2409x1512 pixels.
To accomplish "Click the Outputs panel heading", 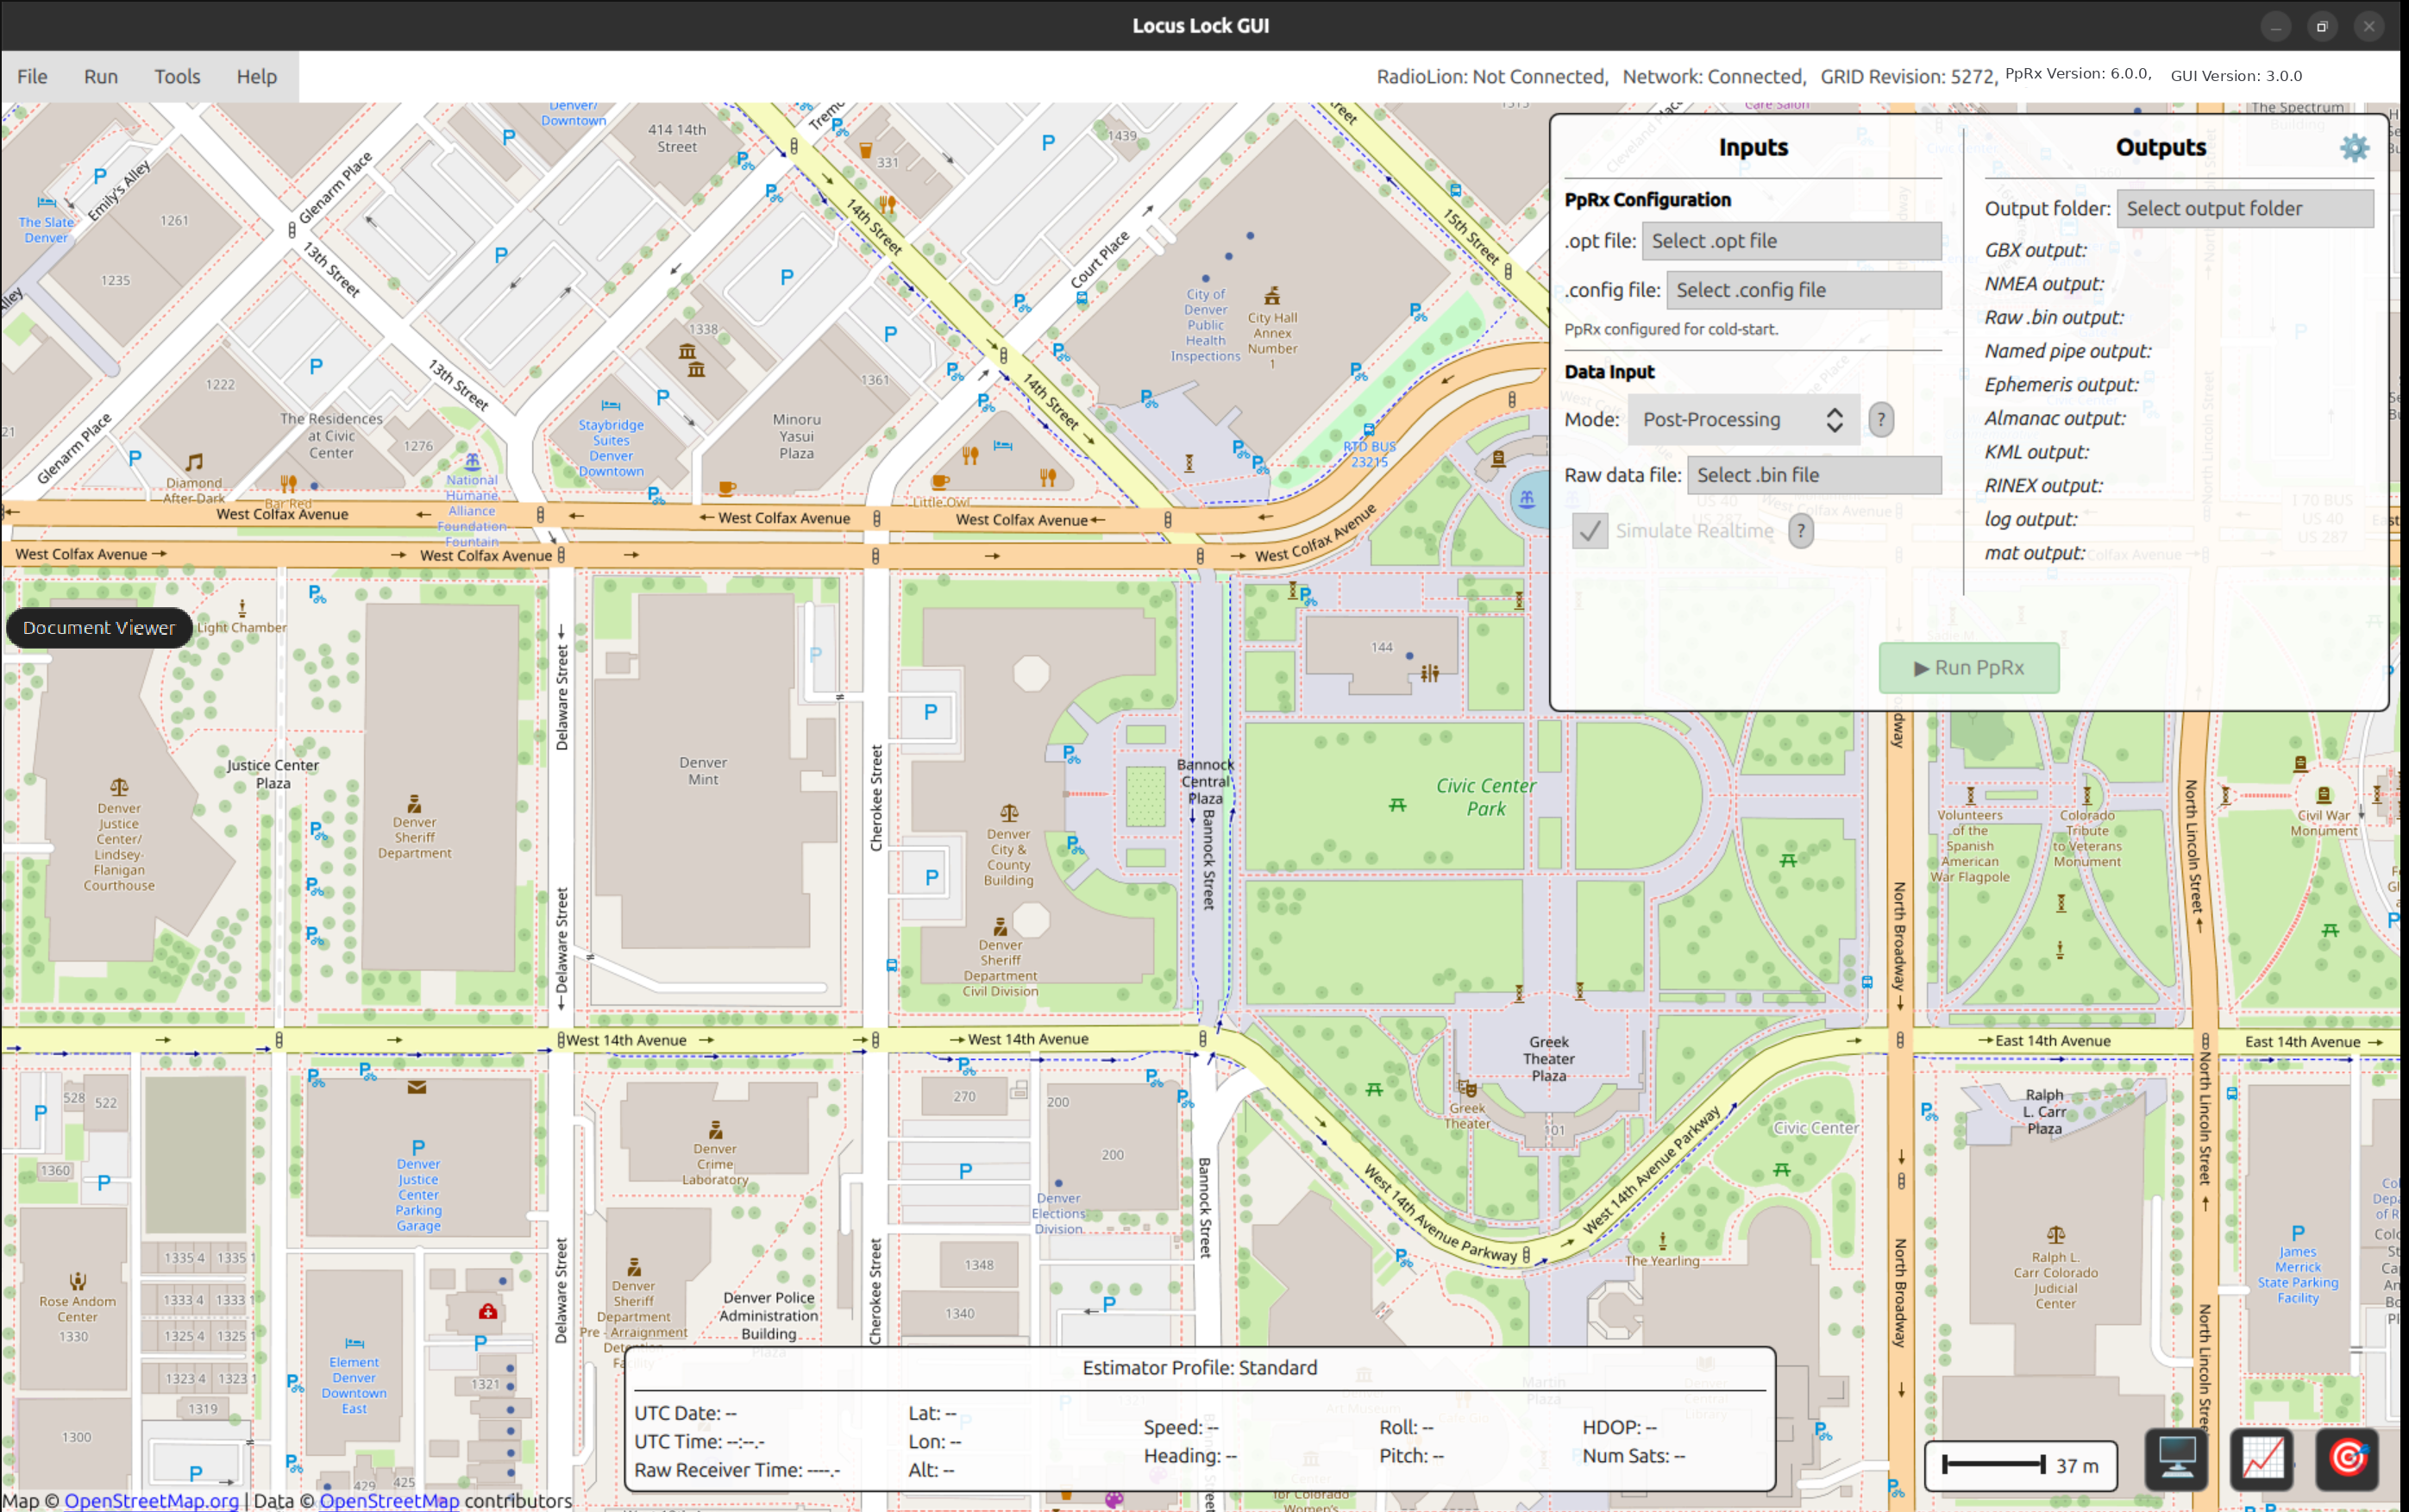I will (2160, 148).
